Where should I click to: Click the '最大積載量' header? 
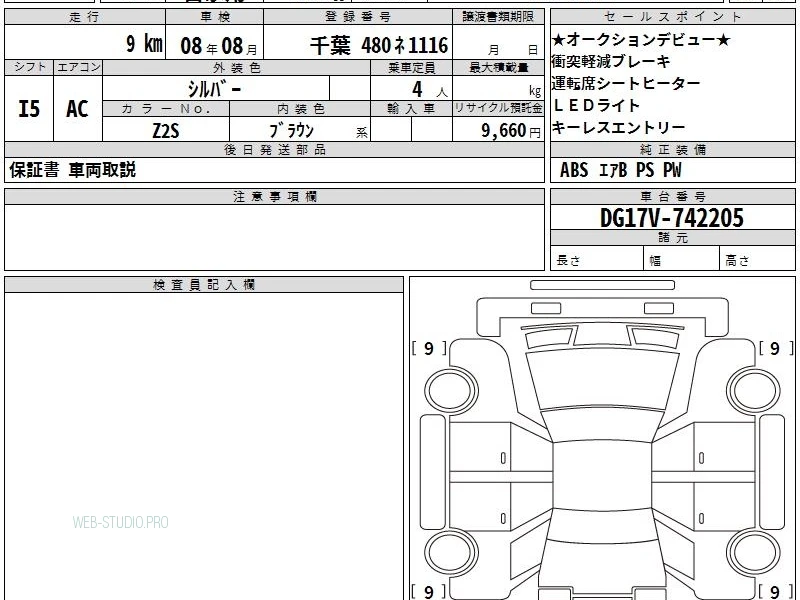(498, 68)
